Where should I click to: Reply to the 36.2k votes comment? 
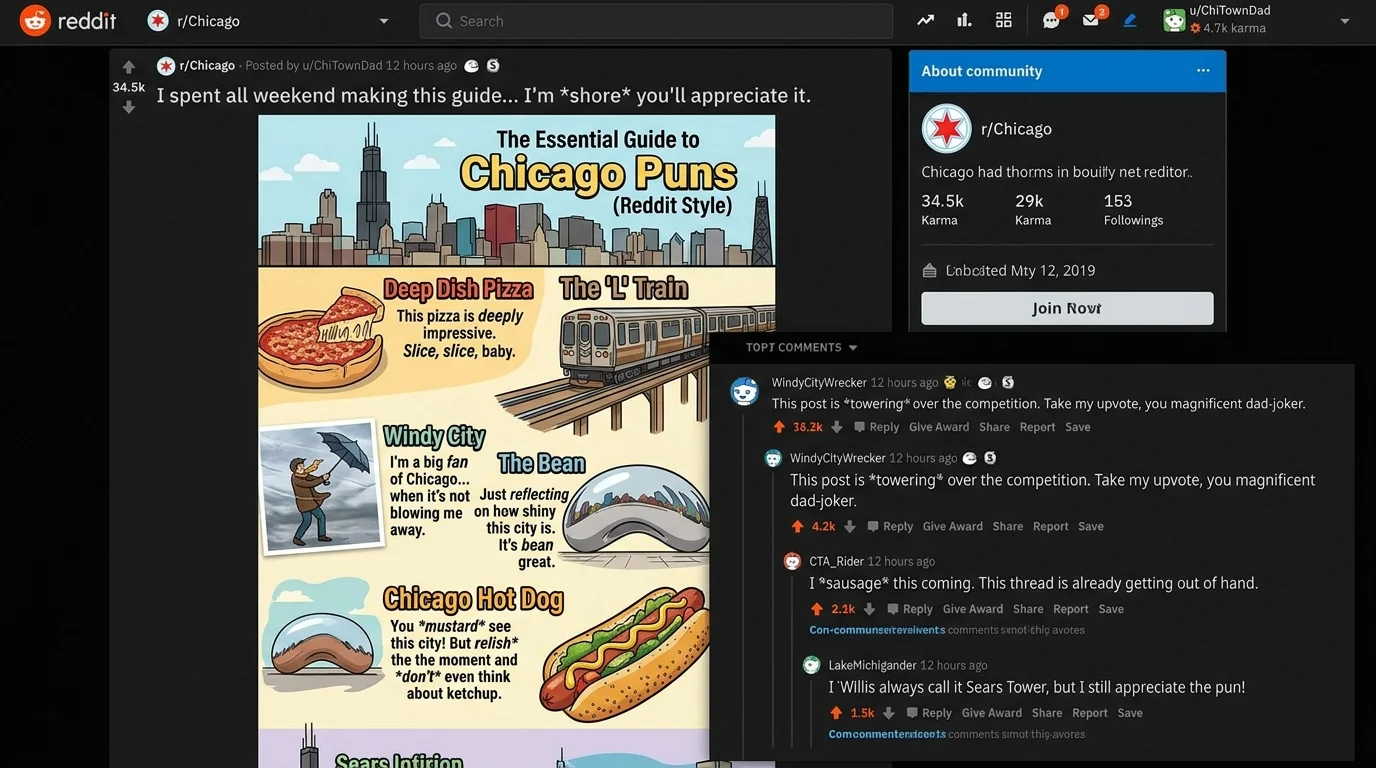point(876,427)
